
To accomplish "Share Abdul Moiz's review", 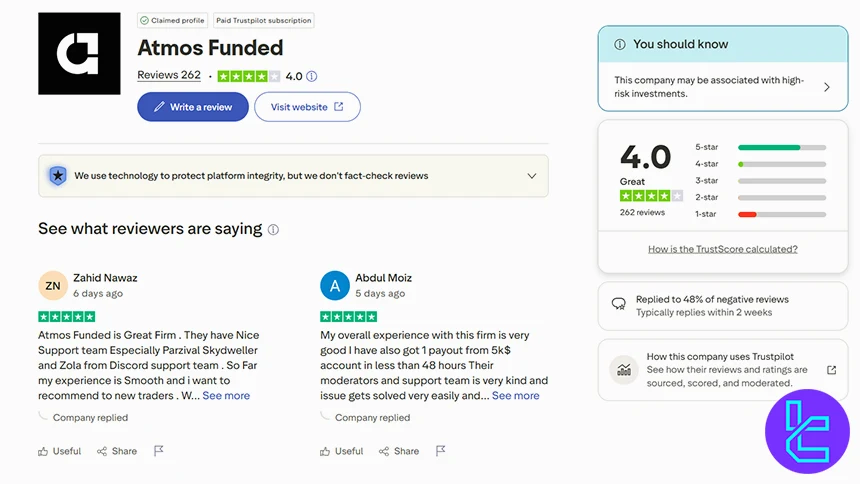I will click(399, 451).
